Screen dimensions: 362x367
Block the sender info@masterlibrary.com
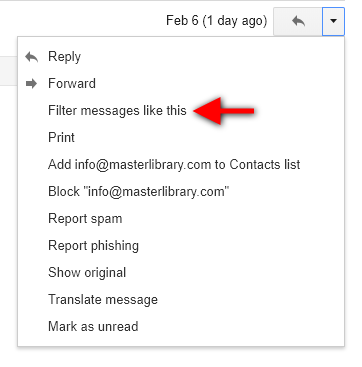(139, 192)
